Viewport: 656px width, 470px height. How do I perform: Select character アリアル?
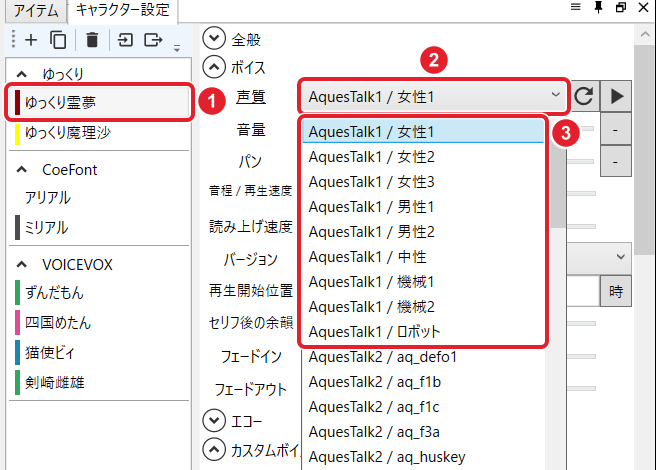[x=100, y=198]
